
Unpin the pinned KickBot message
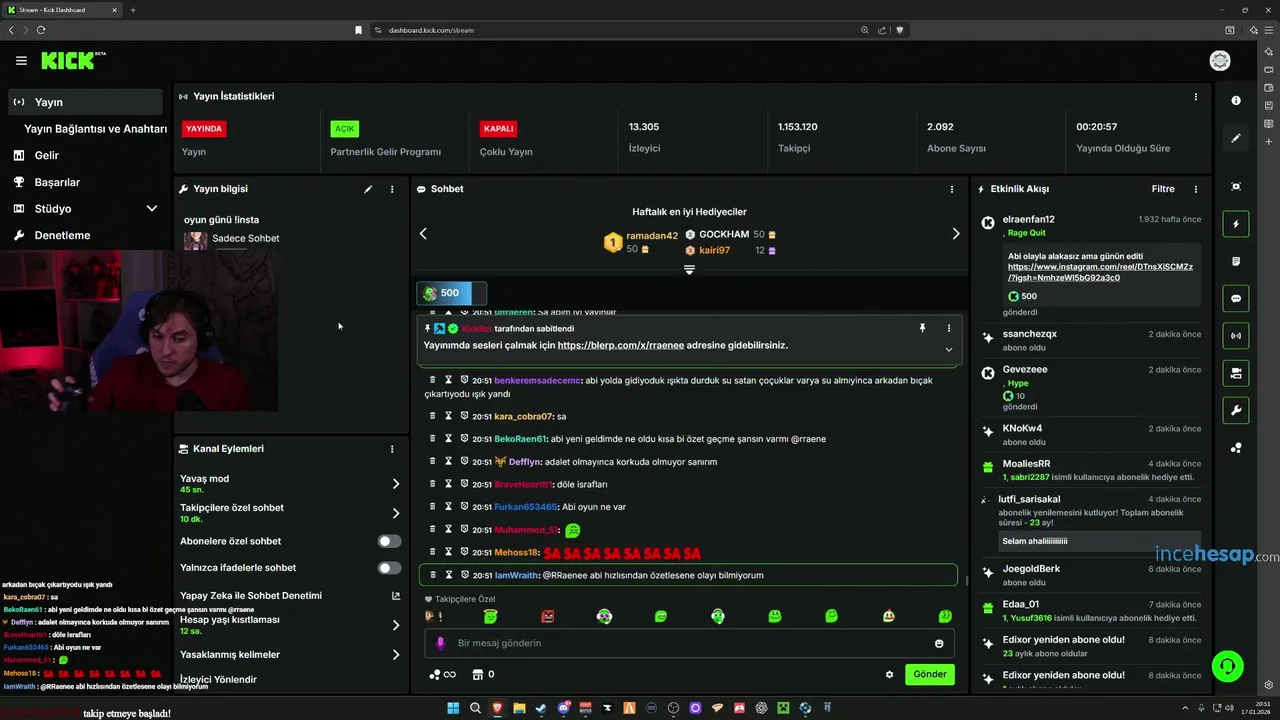click(x=922, y=328)
